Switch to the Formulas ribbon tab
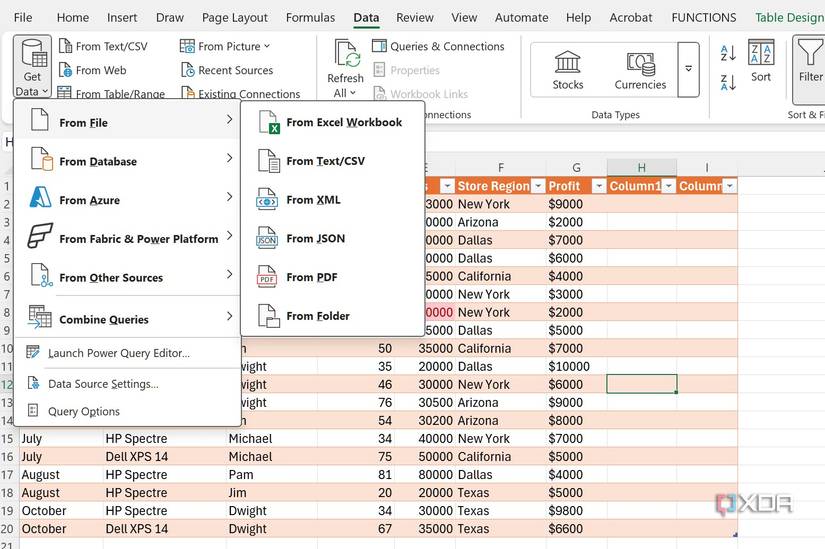825x549 pixels. [x=310, y=17]
